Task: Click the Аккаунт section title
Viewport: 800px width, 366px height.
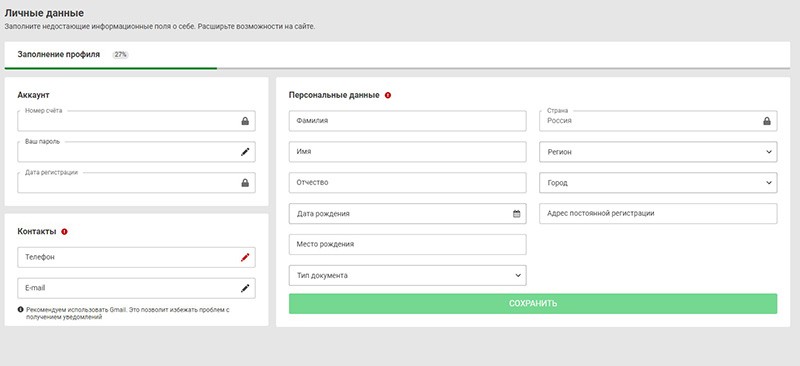Action: point(33,95)
